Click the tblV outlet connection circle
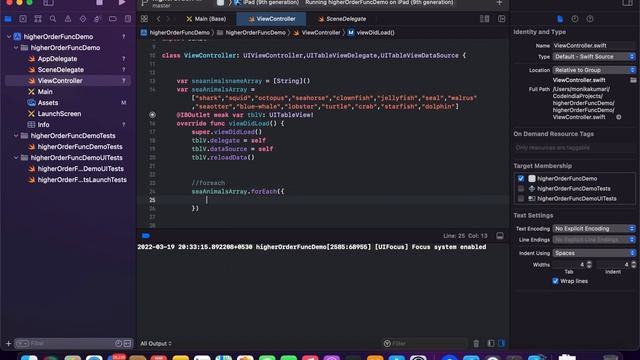This screenshot has width=640, height=360. click(x=152, y=115)
